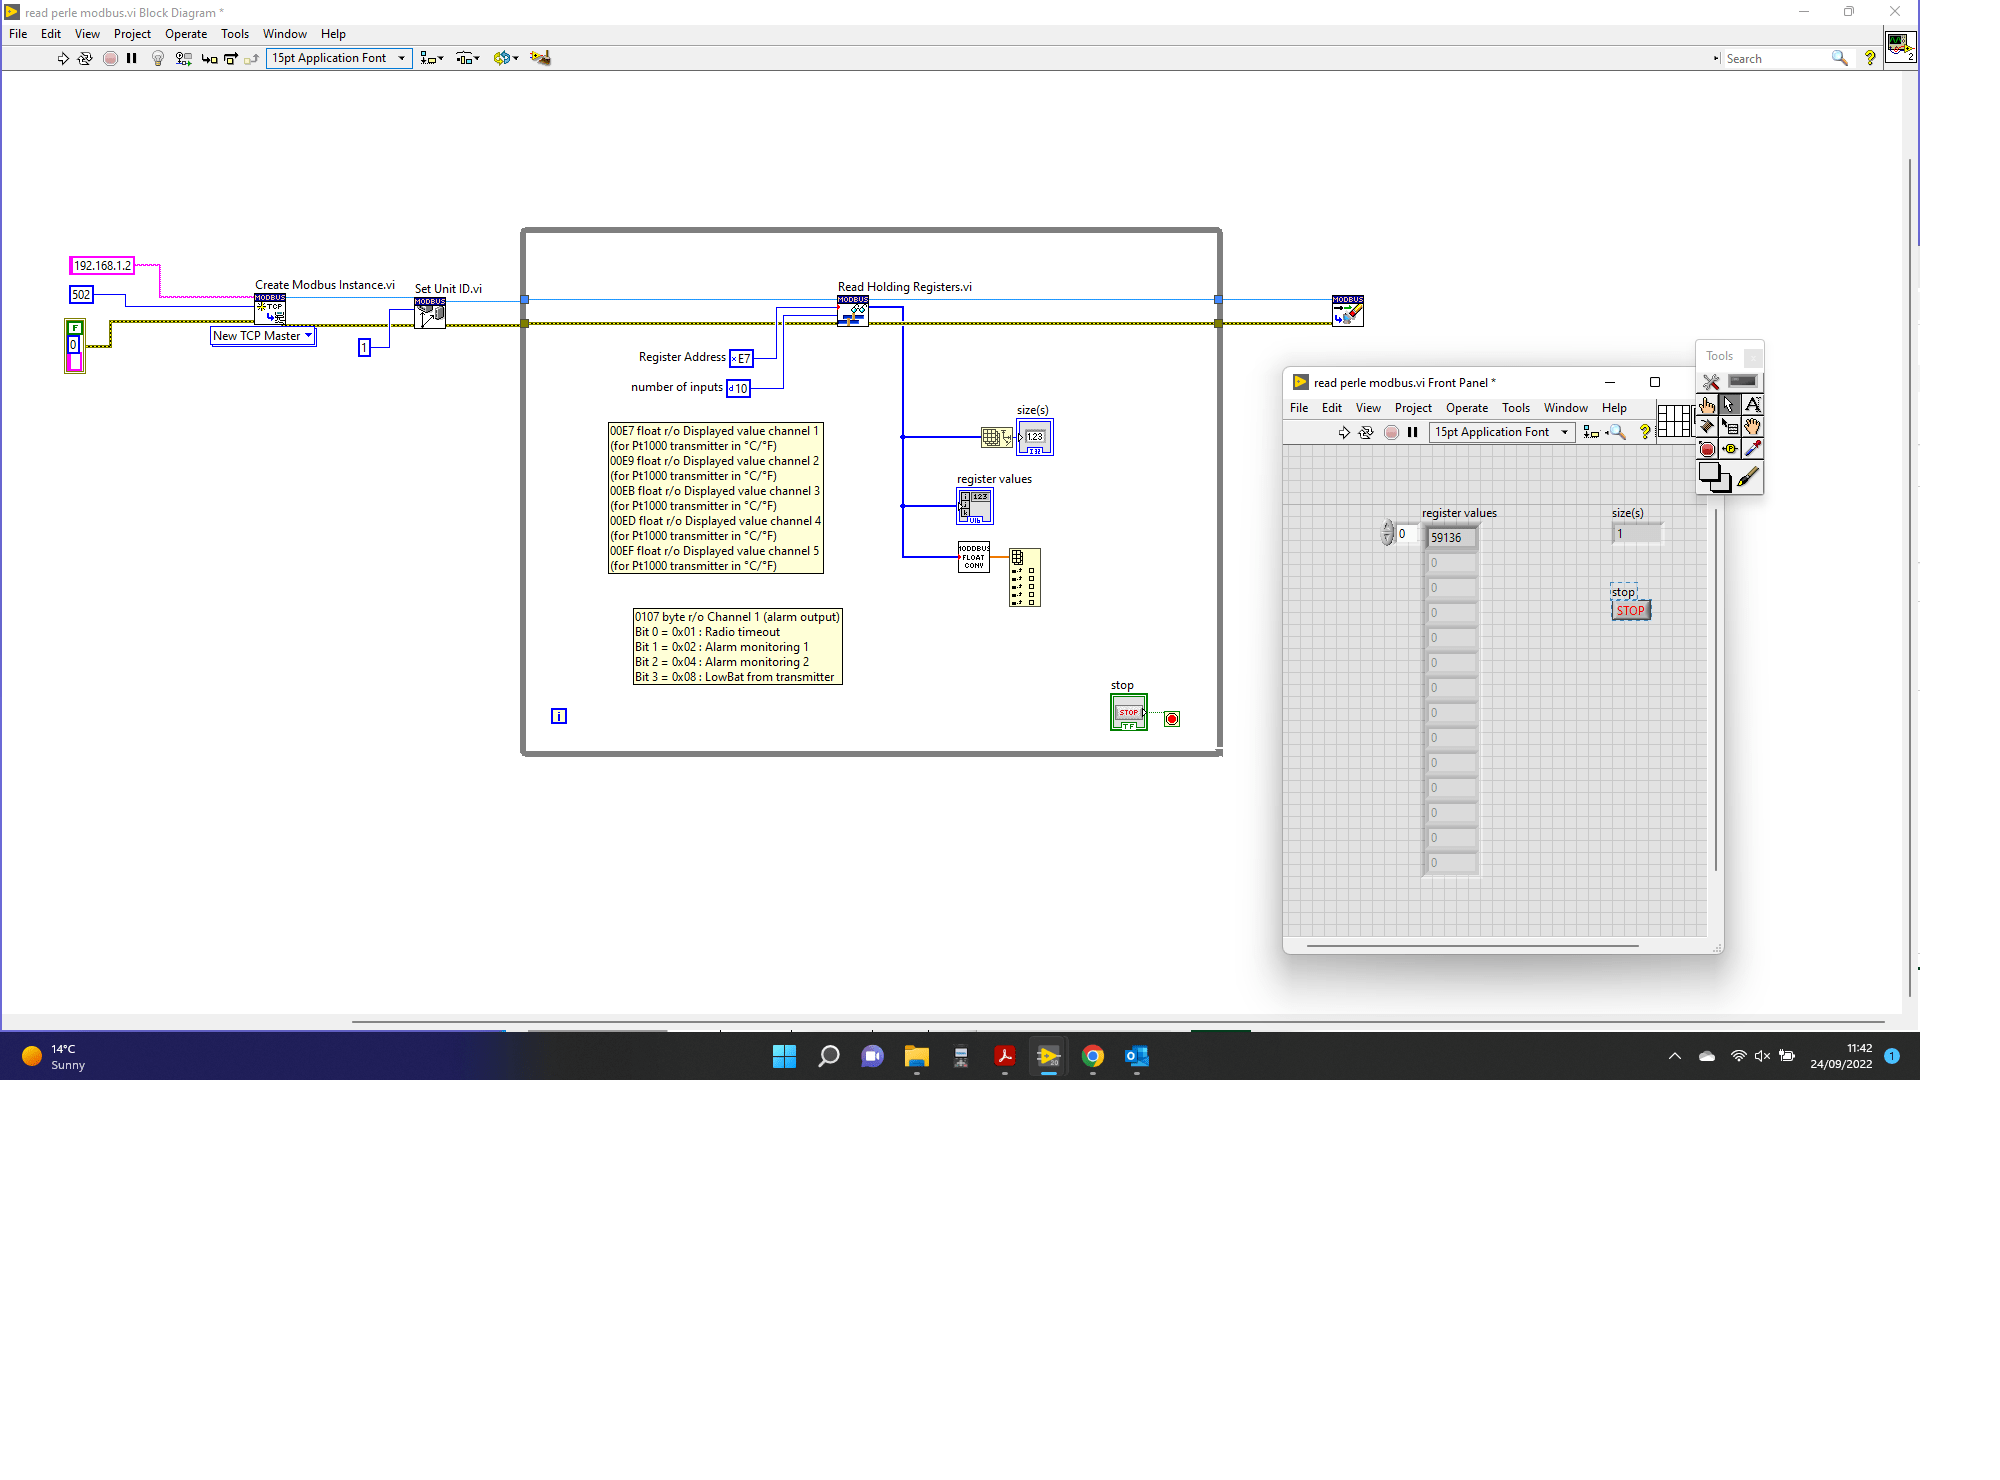Select the Scroll Window hand tool
The height and width of the screenshot is (1480, 2000).
click(1752, 427)
